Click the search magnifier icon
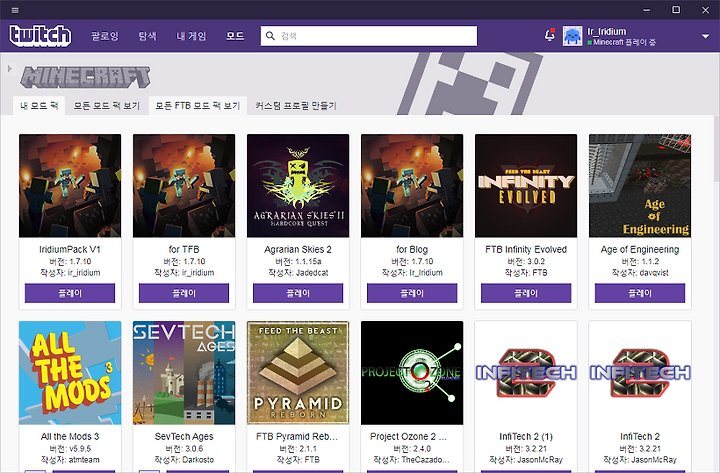This screenshot has width=720, height=473. 270,36
